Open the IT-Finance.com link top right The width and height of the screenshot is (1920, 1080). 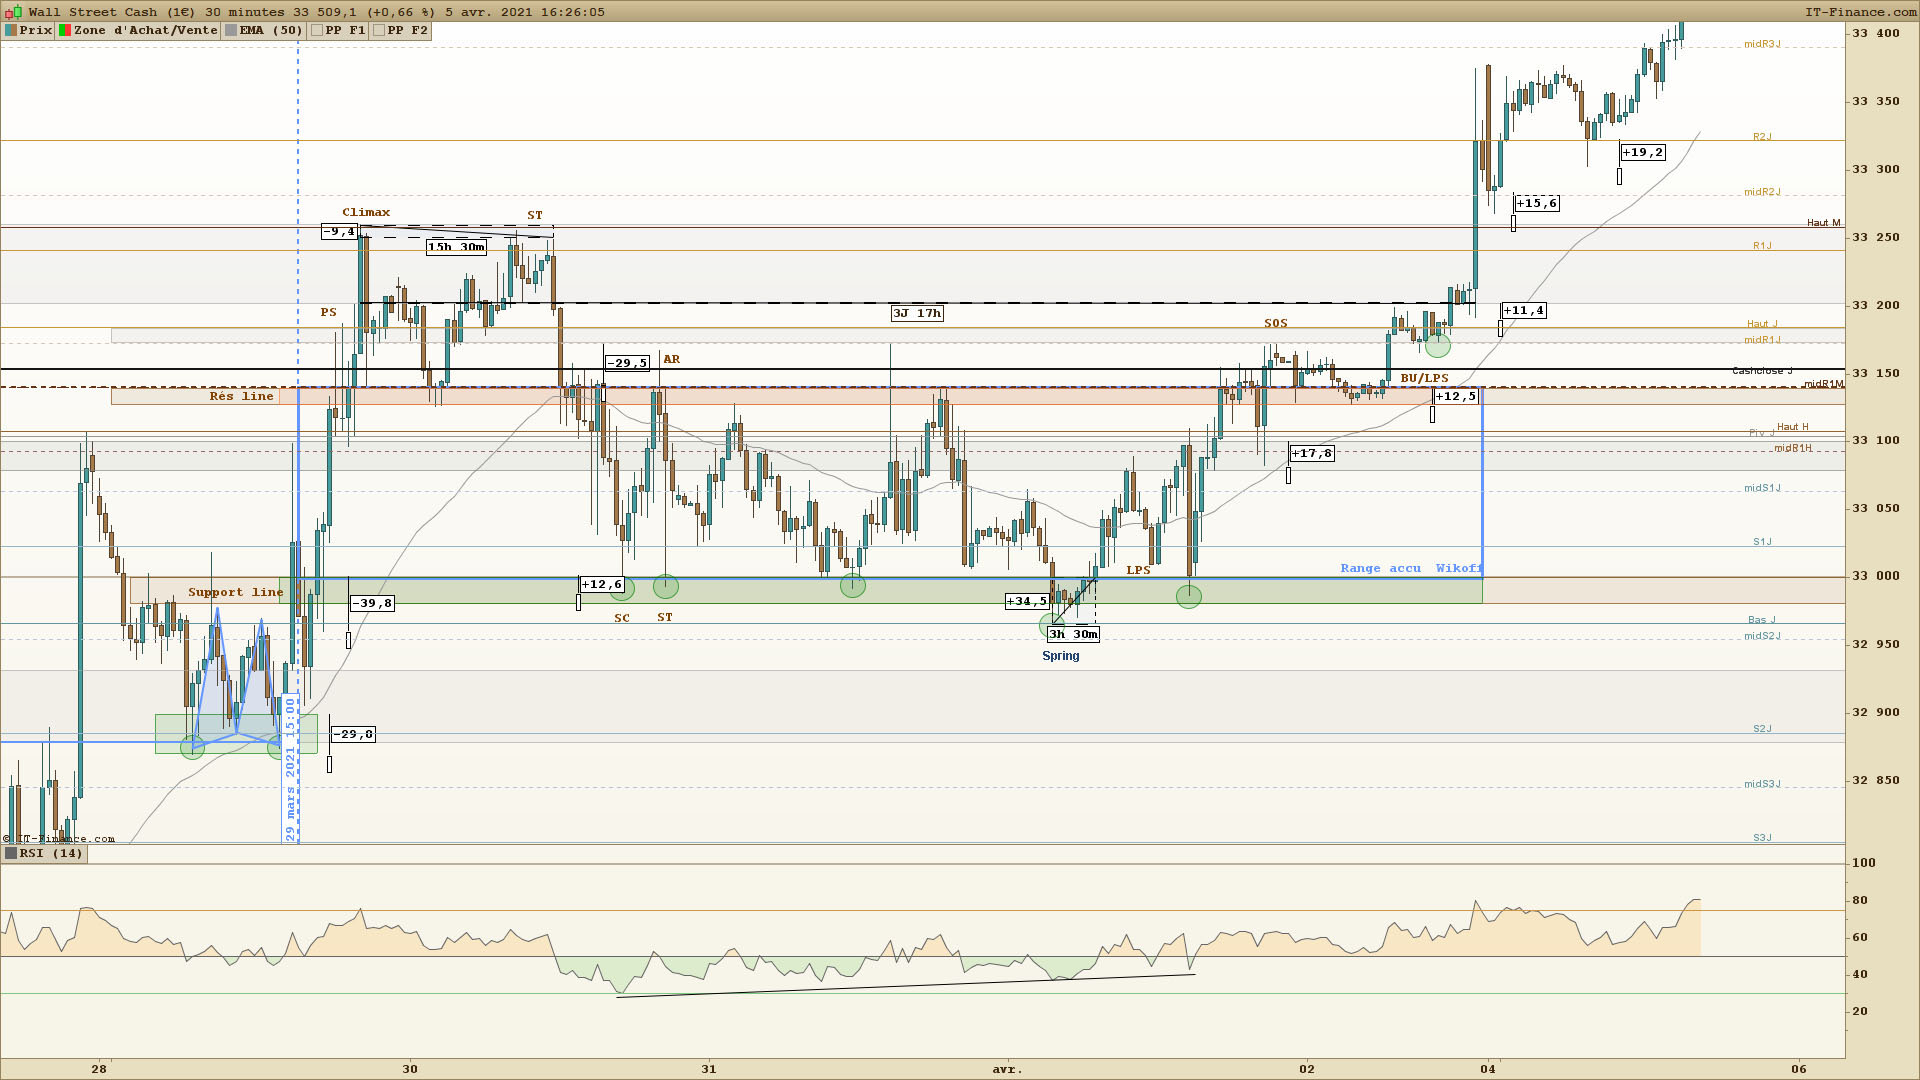1860,12
